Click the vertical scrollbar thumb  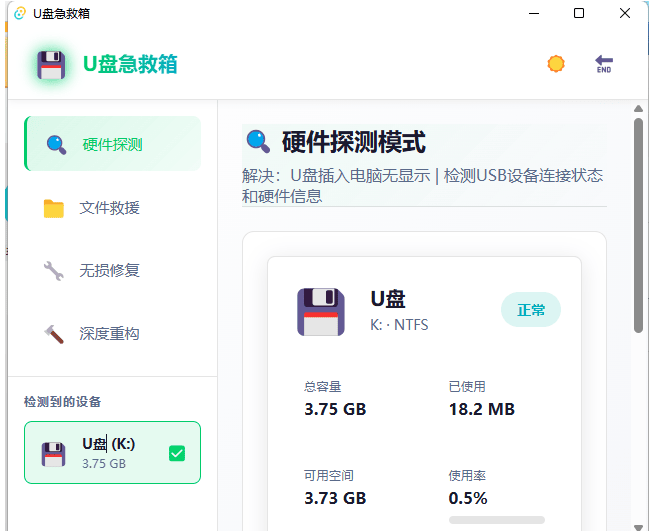coord(639,226)
